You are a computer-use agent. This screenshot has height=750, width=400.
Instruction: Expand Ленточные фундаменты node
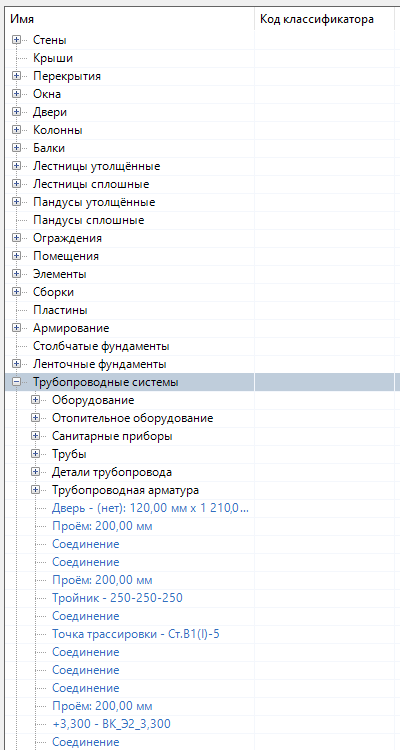click(x=17, y=364)
